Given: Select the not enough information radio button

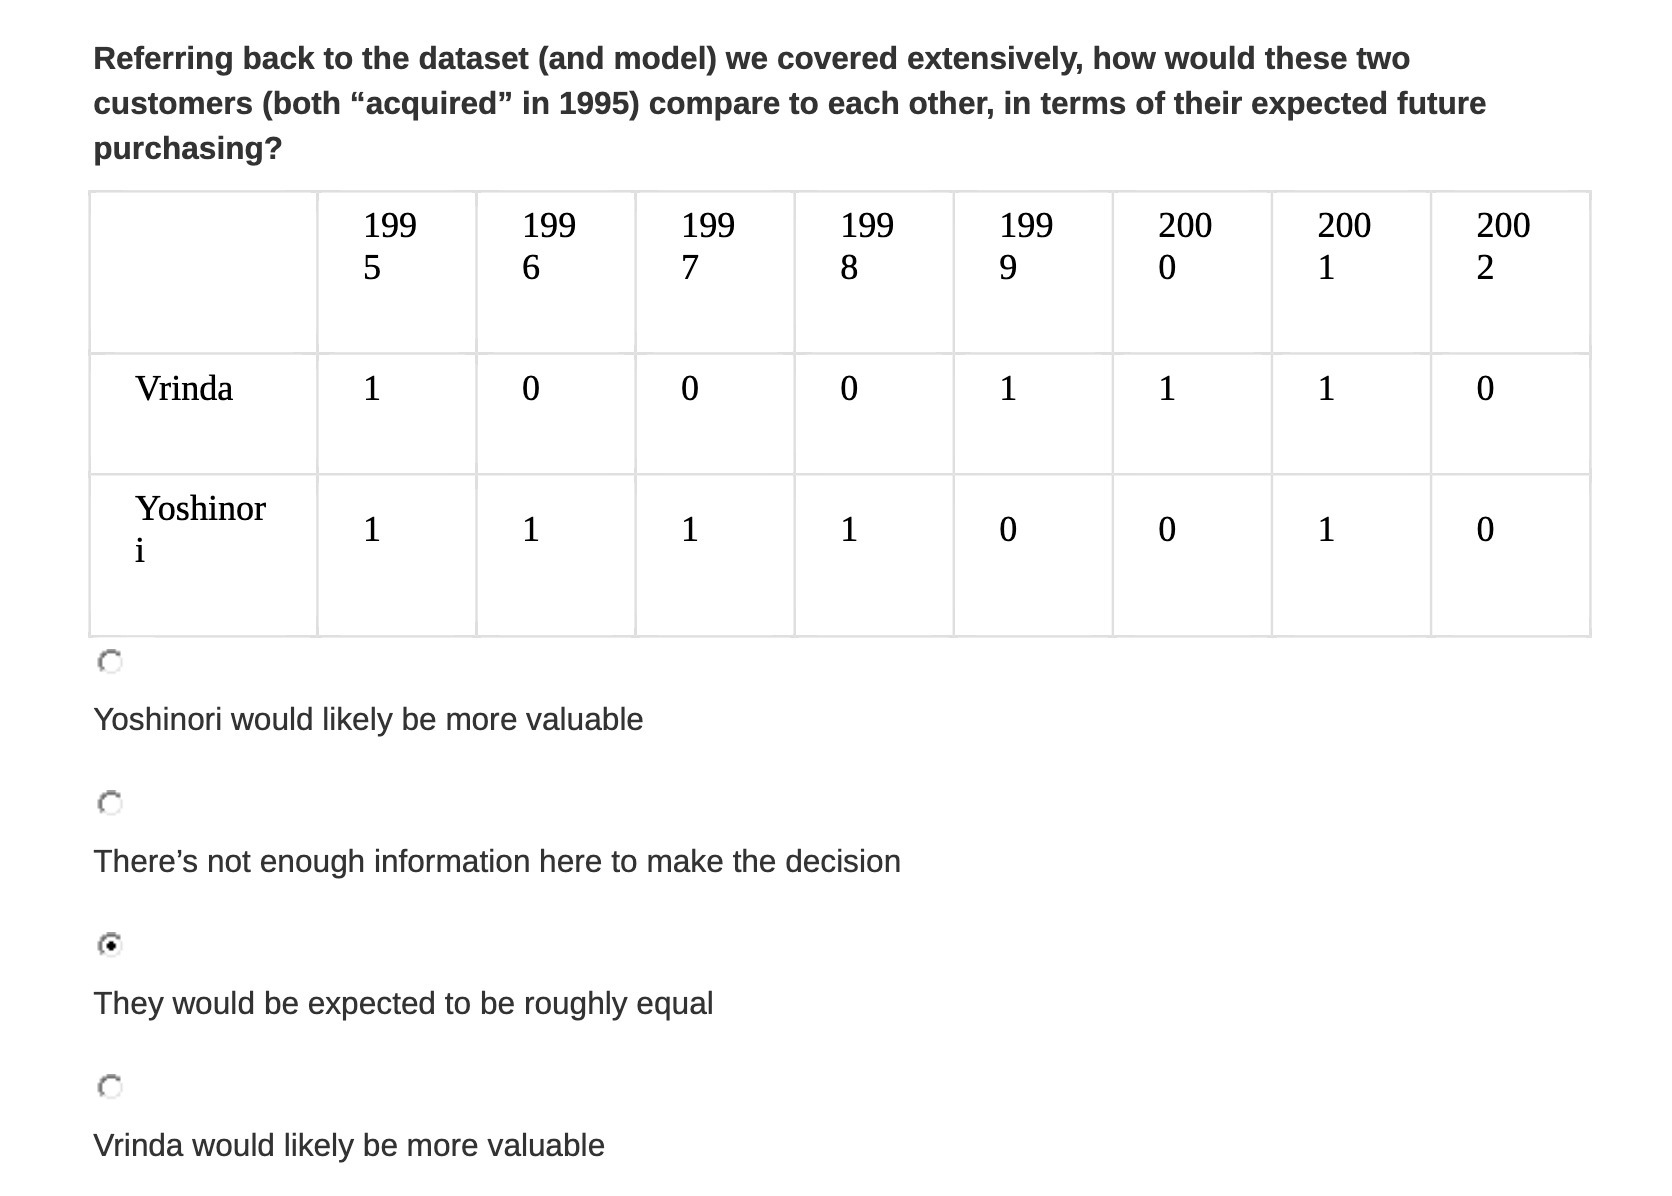Looking at the screenshot, I should coord(111,803).
